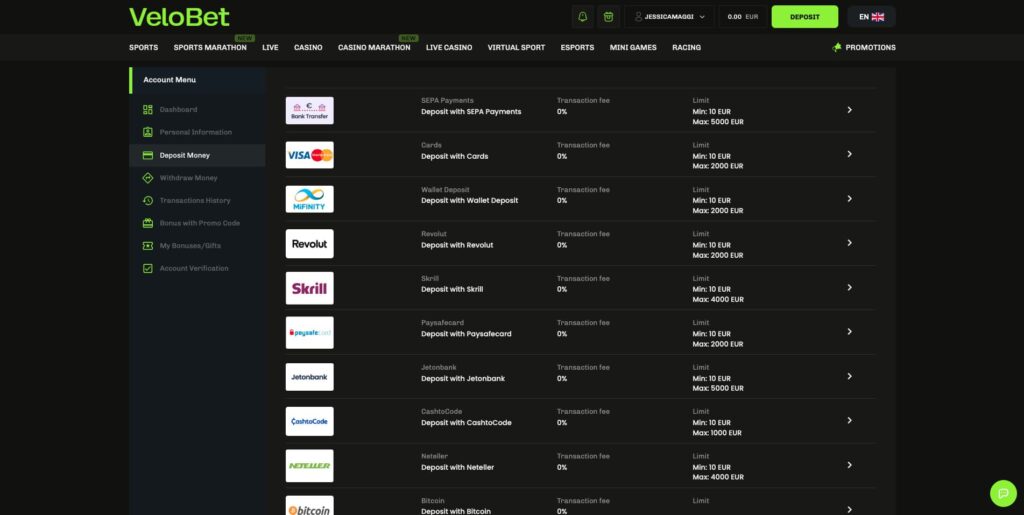Click the Withdraw Money sidebar icon
The height and width of the screenshot is (515, 1024).
pyautogui.click(x=148, y=178)
